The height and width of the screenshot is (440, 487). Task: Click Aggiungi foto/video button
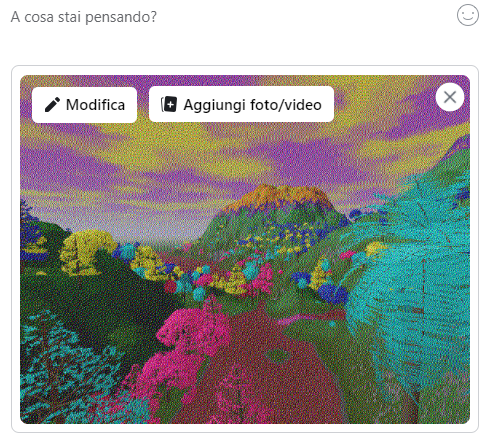pyautogui.click(x=241, y=104)
